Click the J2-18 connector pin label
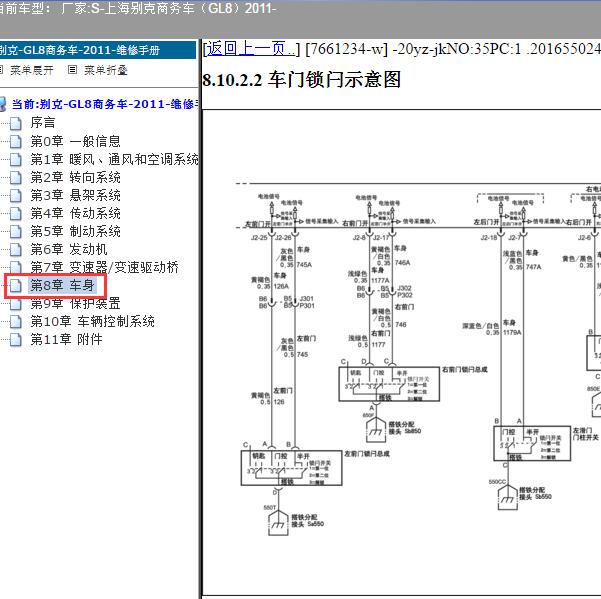The width and height of the screenshot is (601, 599). pyautogui.click(x=489, y=238)
